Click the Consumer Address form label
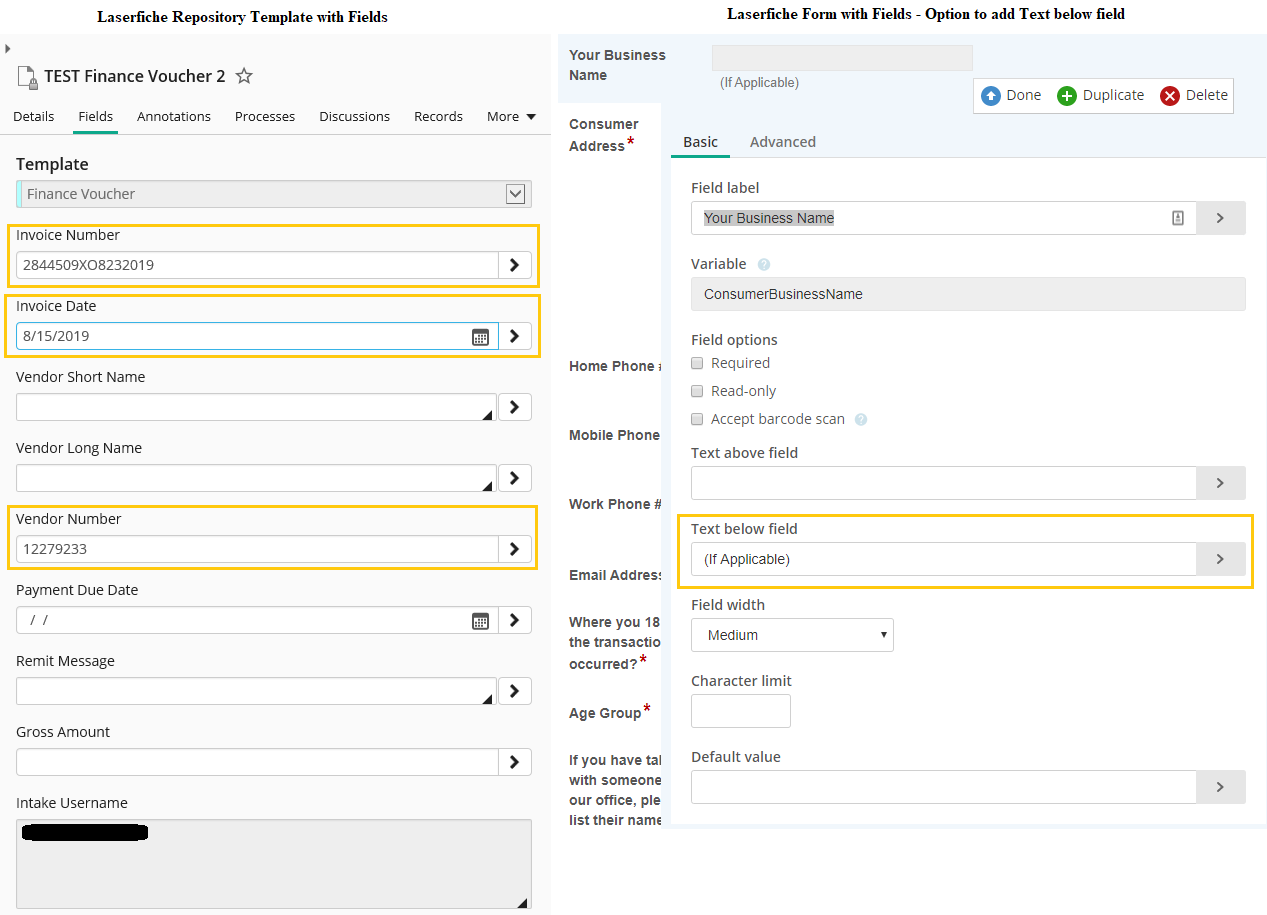 [604, 135]
